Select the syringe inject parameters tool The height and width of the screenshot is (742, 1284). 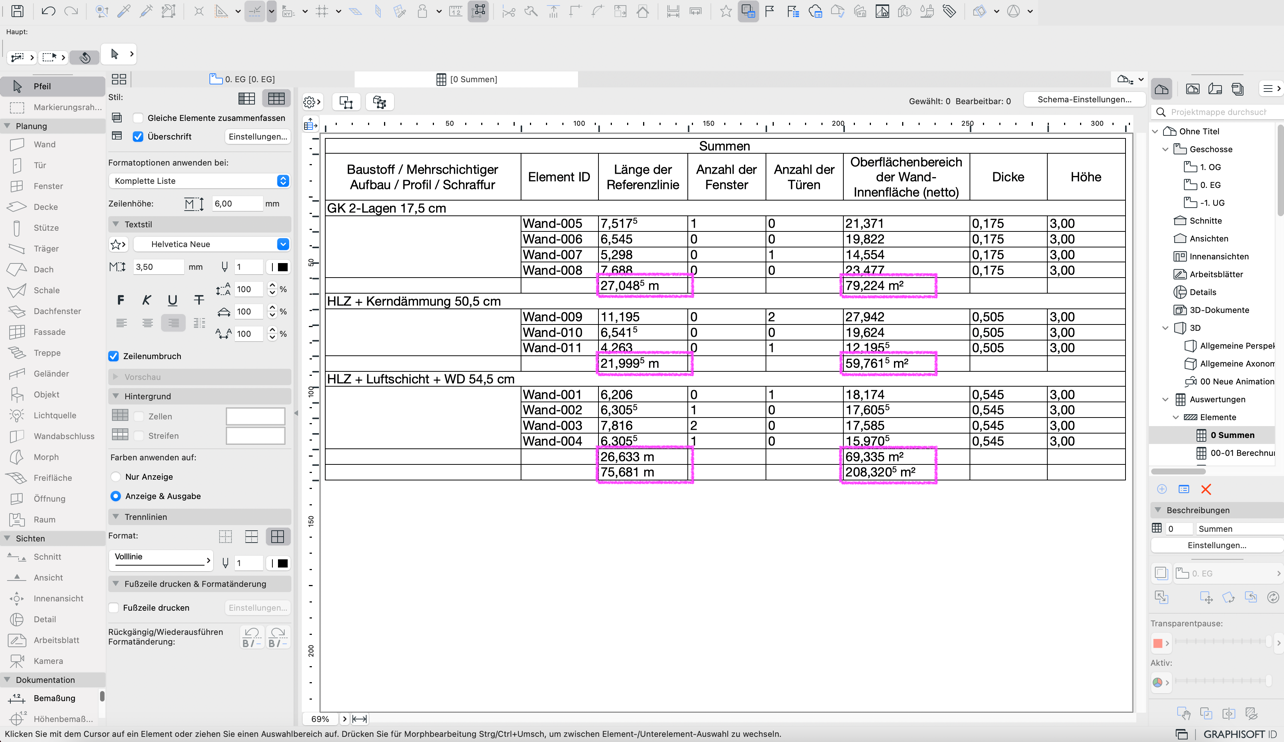[146, 12]
